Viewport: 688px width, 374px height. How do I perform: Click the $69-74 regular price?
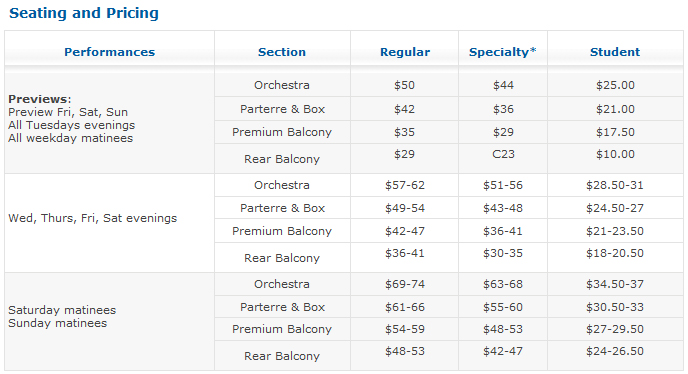pyautogui.click(x=405, y=284)
